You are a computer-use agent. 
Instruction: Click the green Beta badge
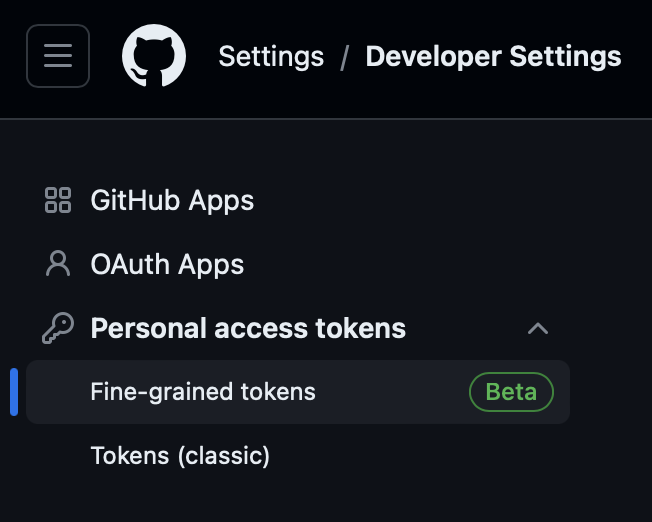(x=510, y=392)
